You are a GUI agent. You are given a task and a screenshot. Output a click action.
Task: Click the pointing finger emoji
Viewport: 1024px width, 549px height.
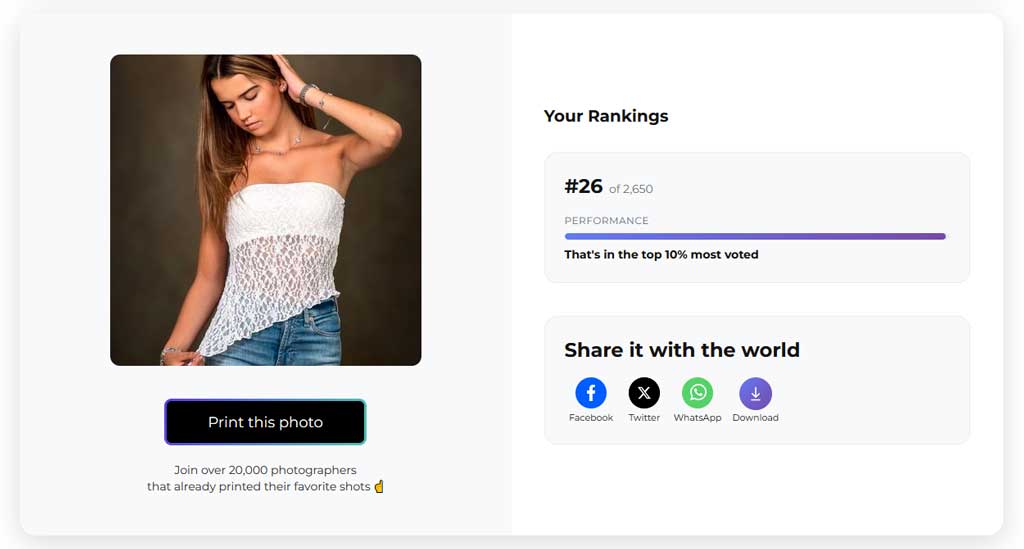[379, 487]
